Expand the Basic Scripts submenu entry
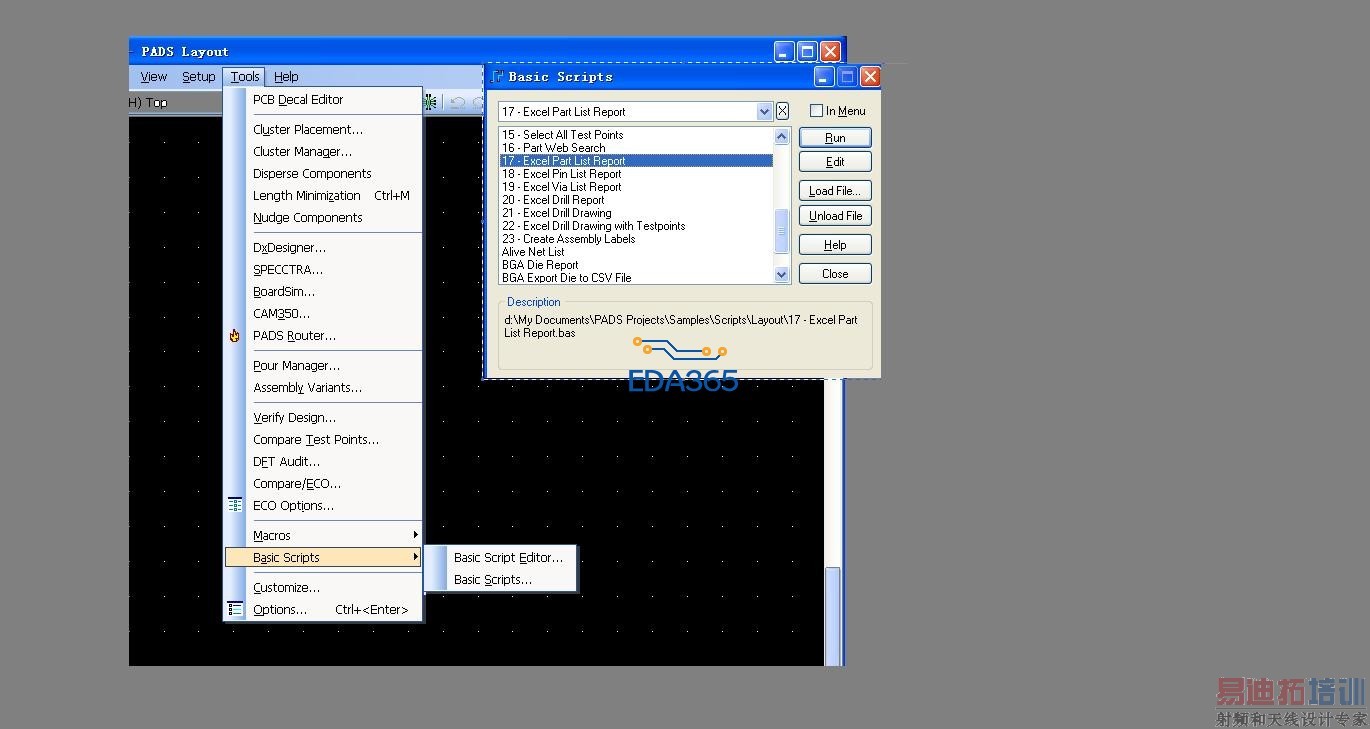The image size is (1370, 729). [x=322, y=558]
